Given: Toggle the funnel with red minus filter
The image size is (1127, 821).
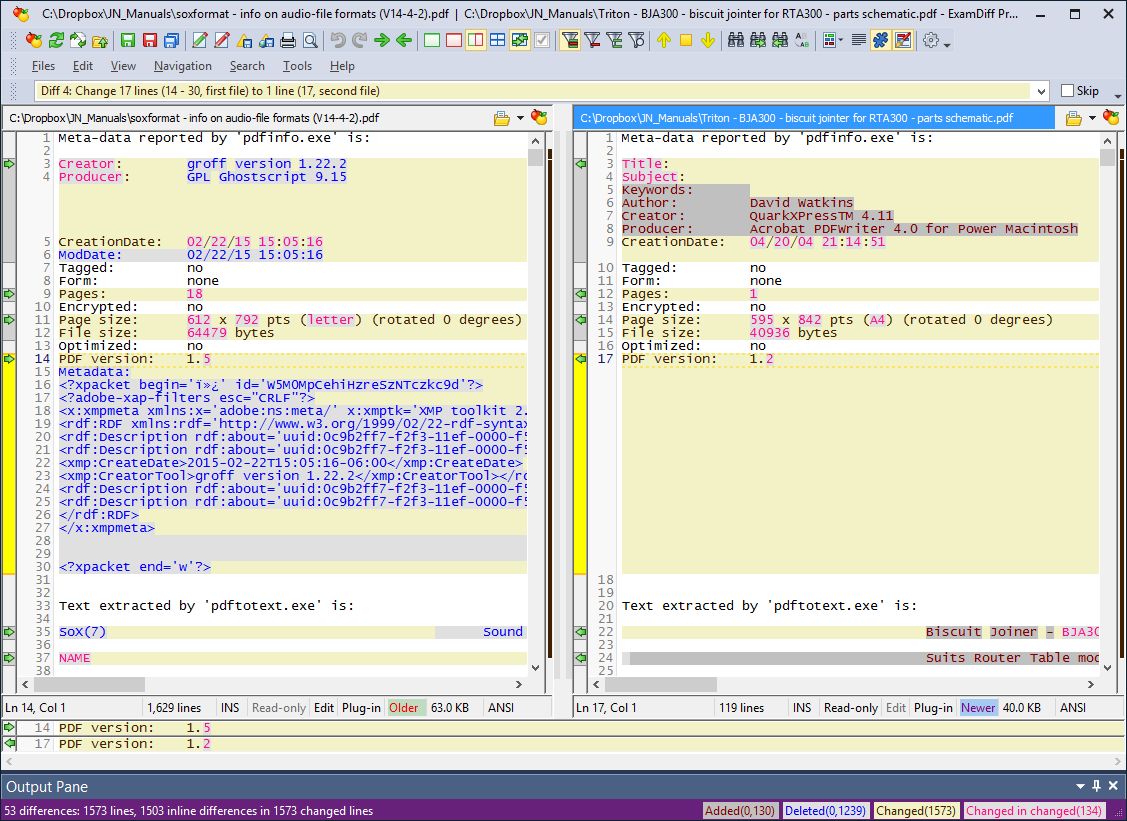Looking at the screenshot, I should pos(592,40).
